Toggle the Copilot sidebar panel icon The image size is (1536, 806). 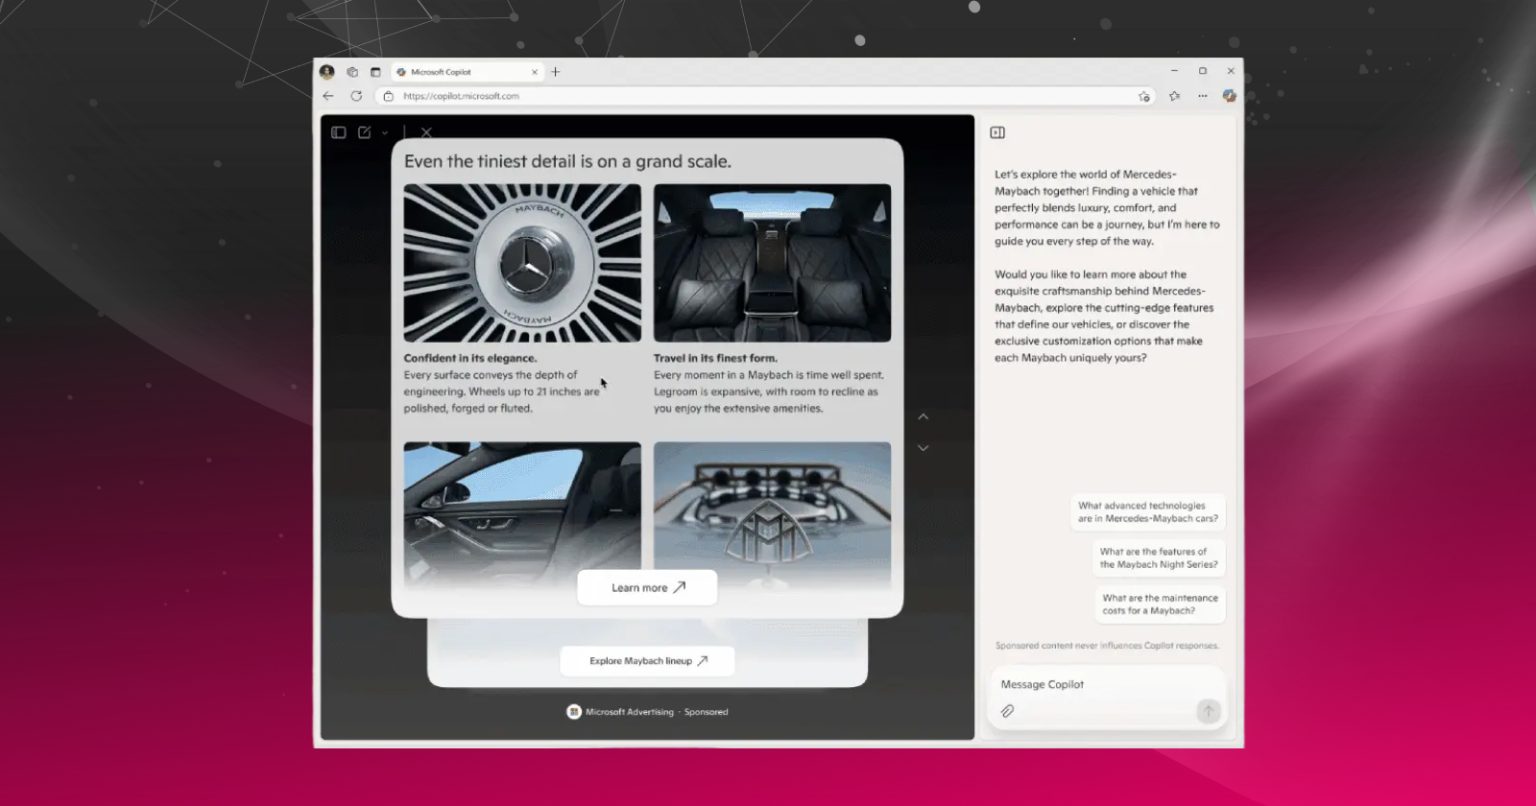(339, 132)
